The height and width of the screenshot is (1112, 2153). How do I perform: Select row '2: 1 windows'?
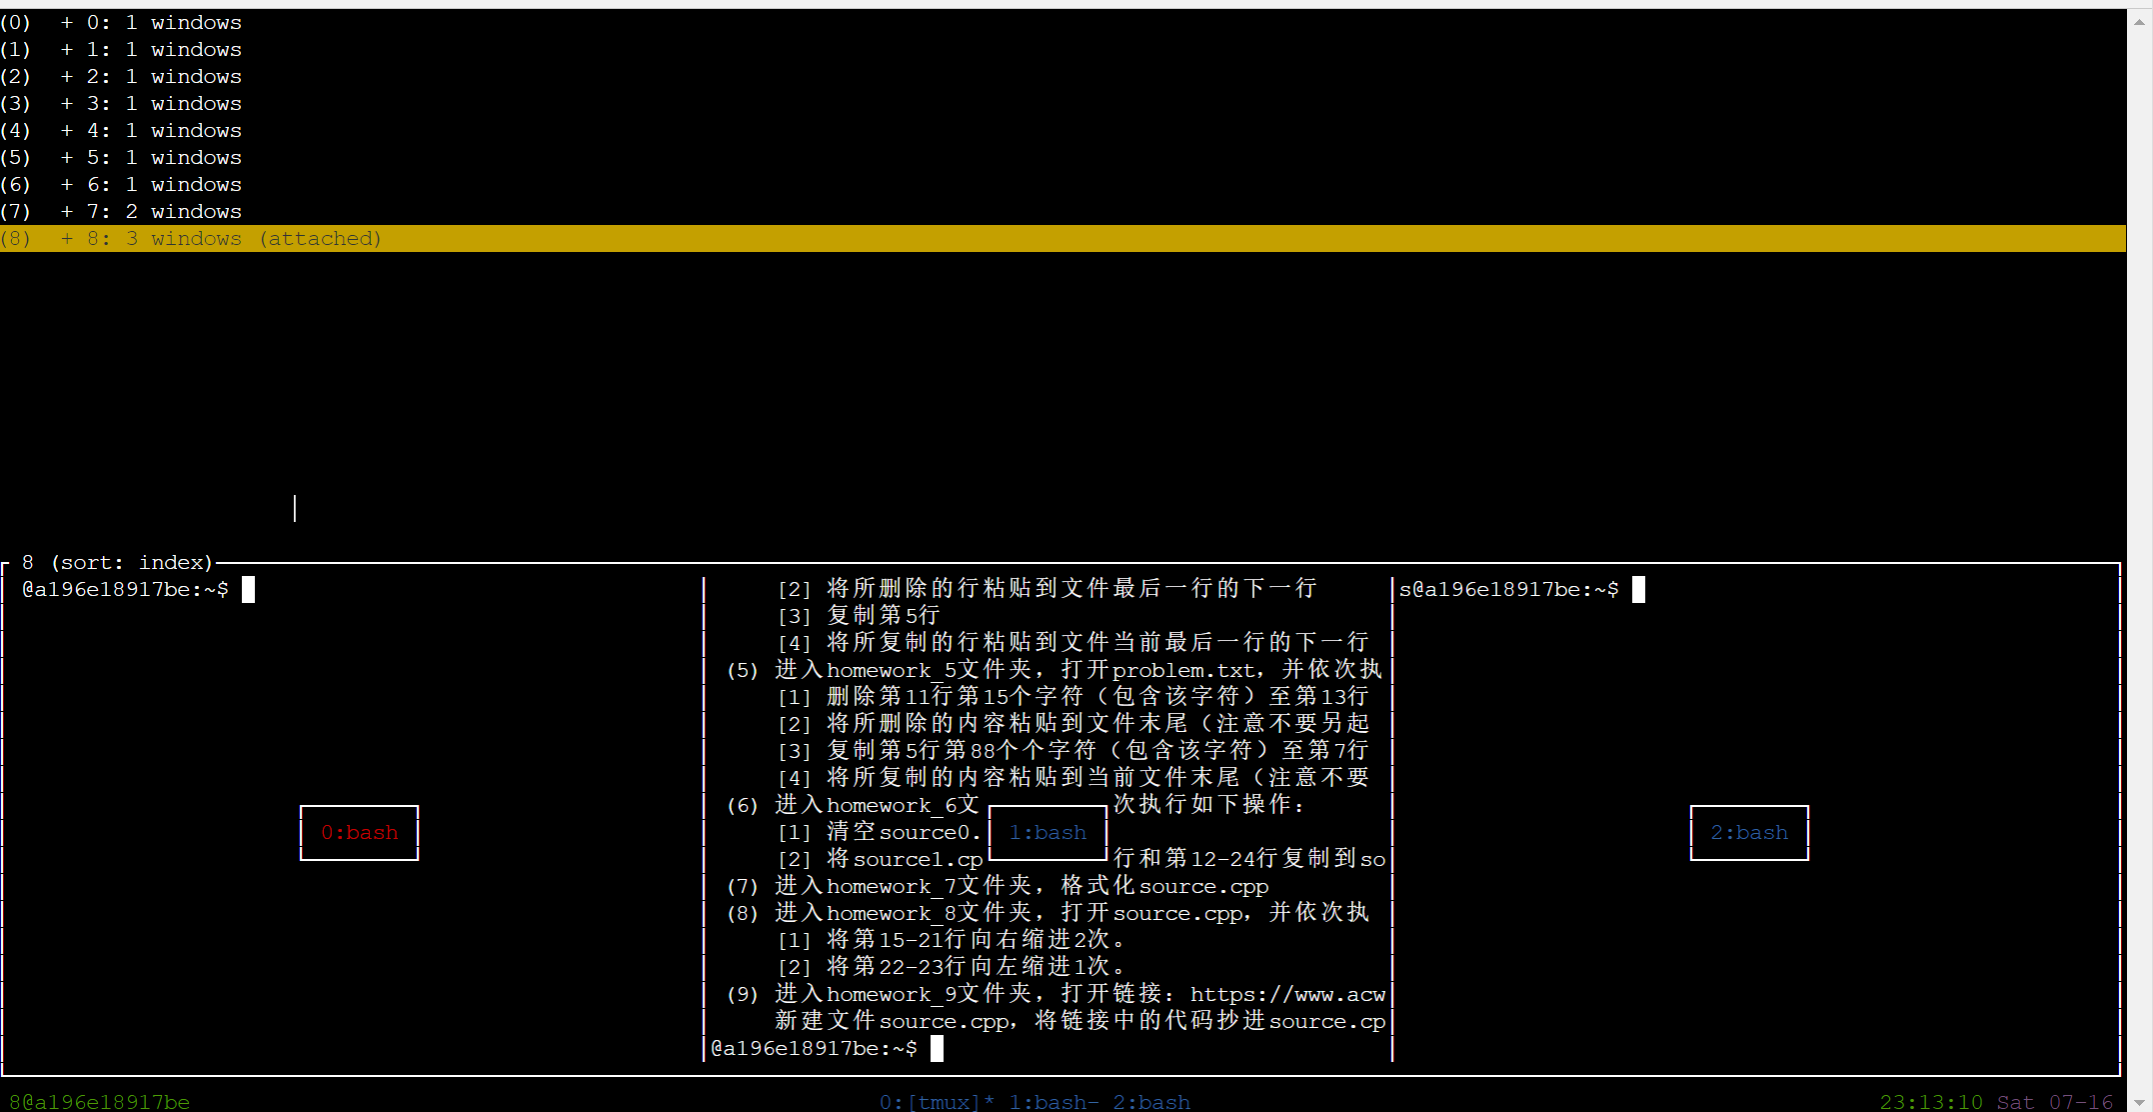(1063, 76)
